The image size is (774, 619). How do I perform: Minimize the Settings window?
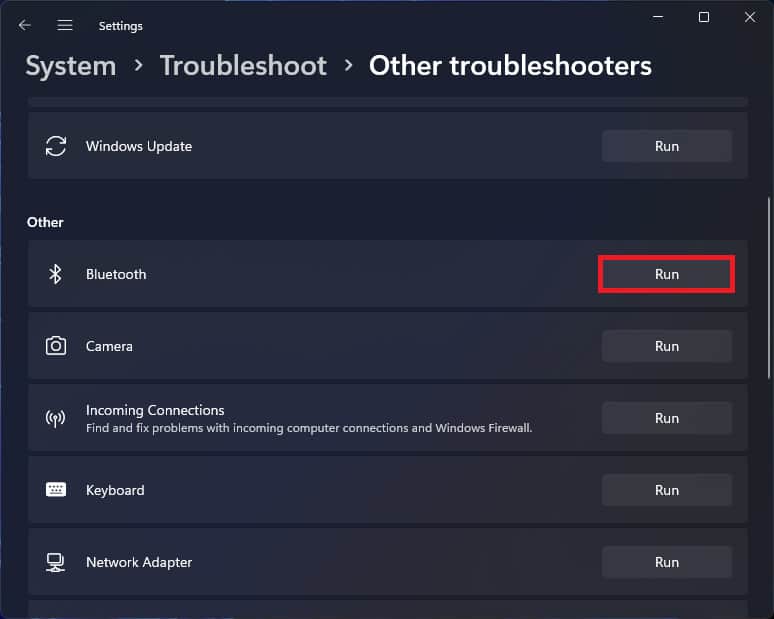(x=658, y=17)
